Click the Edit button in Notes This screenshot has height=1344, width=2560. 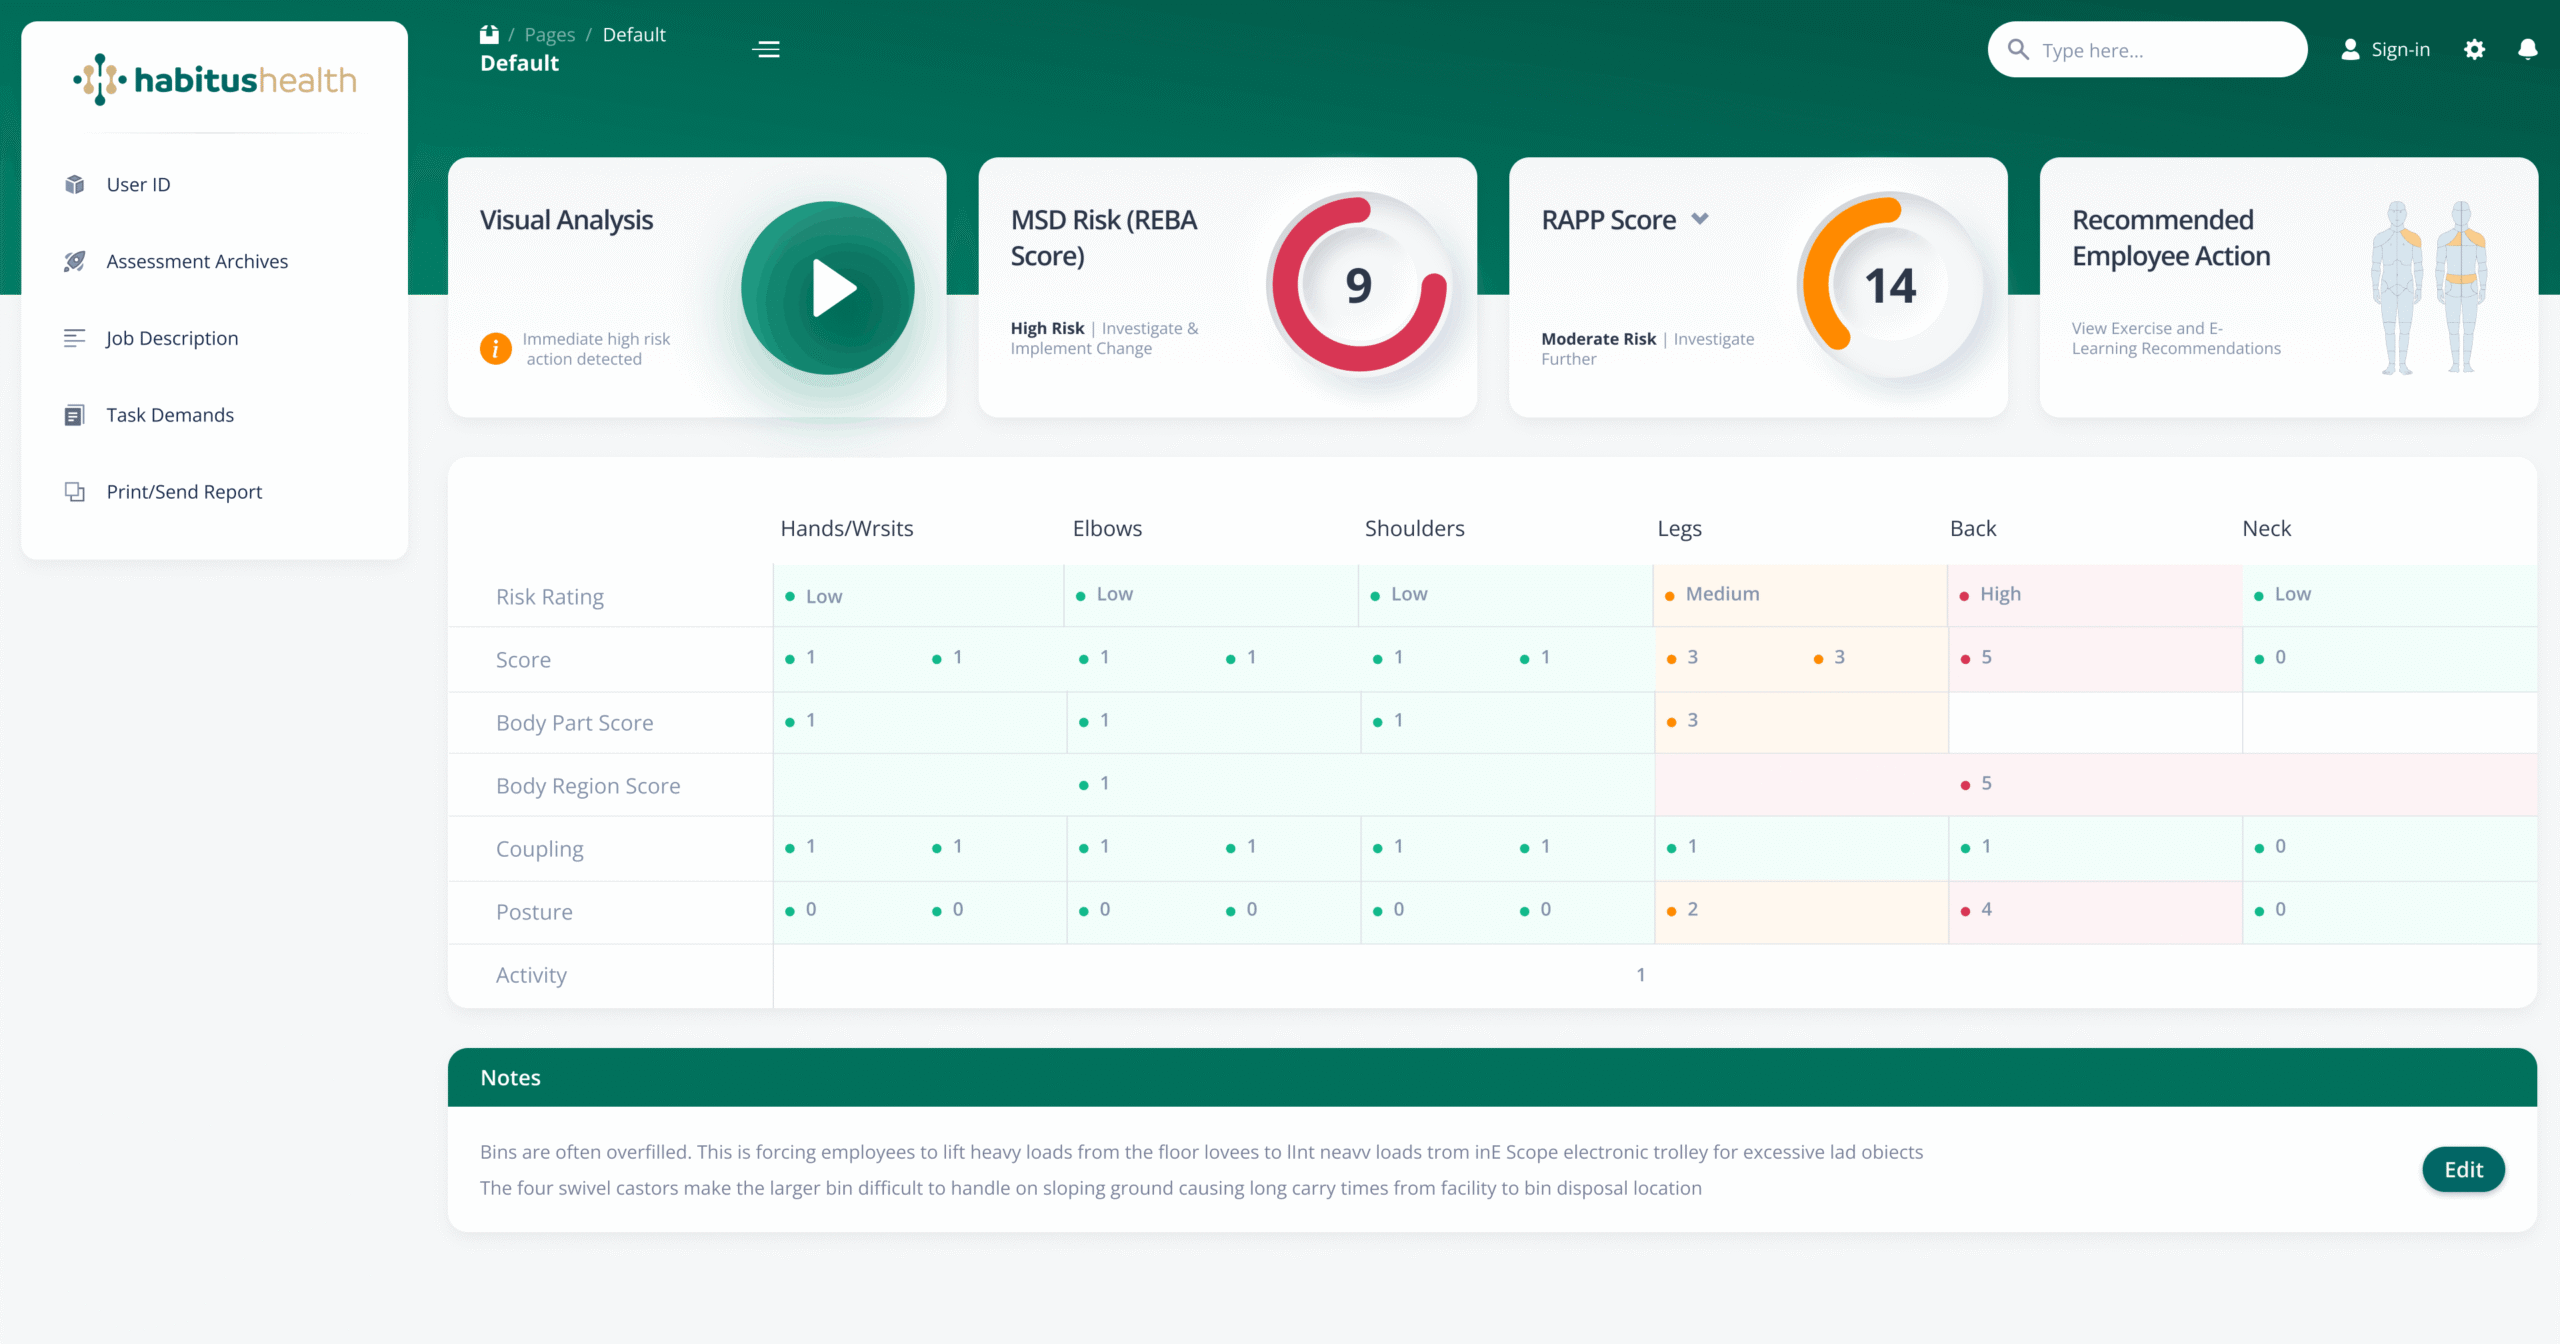point(2463,1169)
